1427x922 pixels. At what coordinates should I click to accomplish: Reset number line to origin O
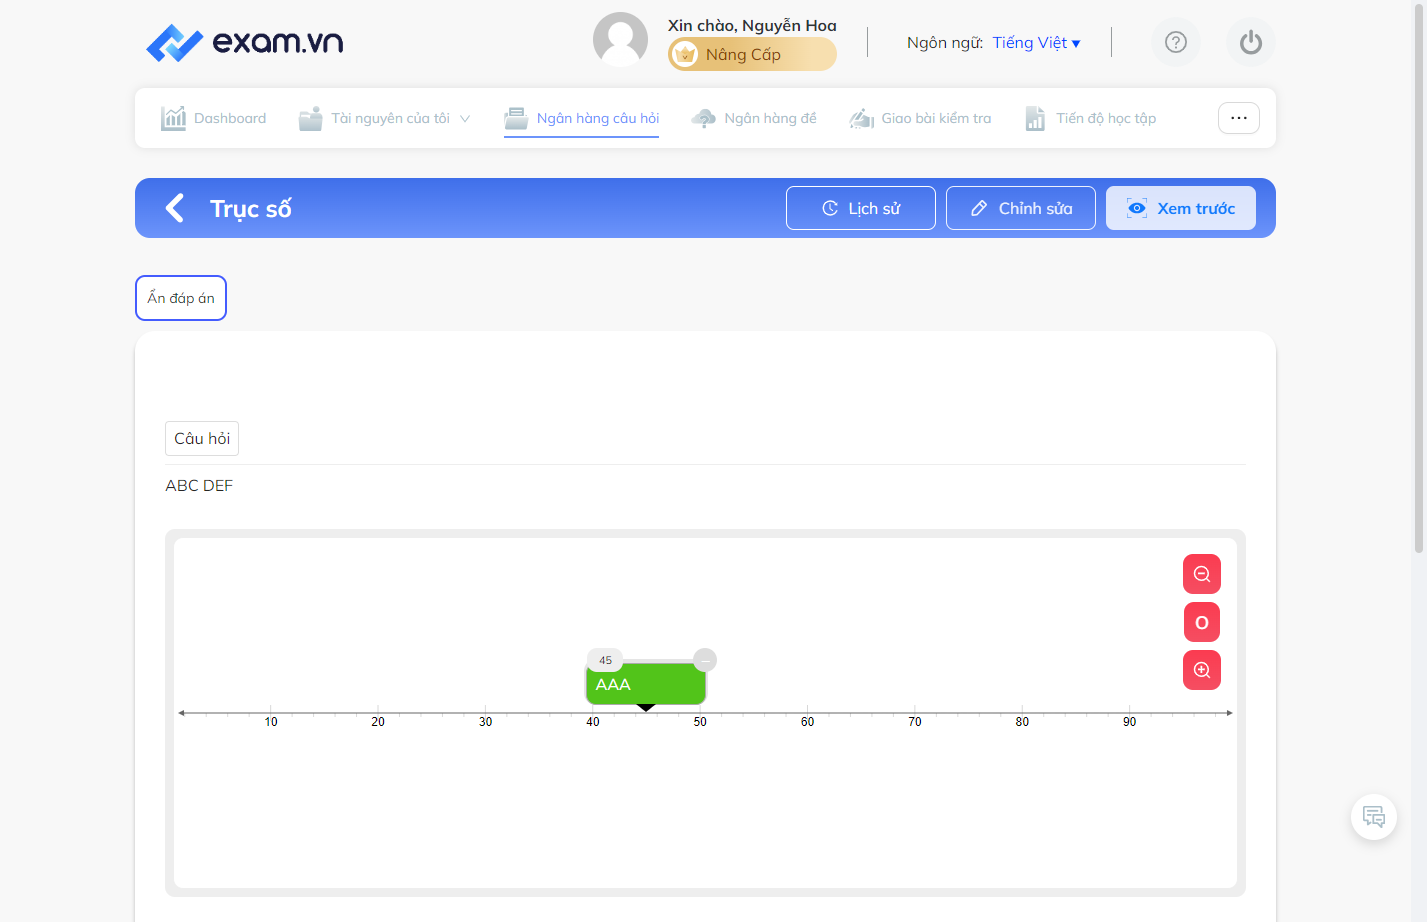[1202, 622]
